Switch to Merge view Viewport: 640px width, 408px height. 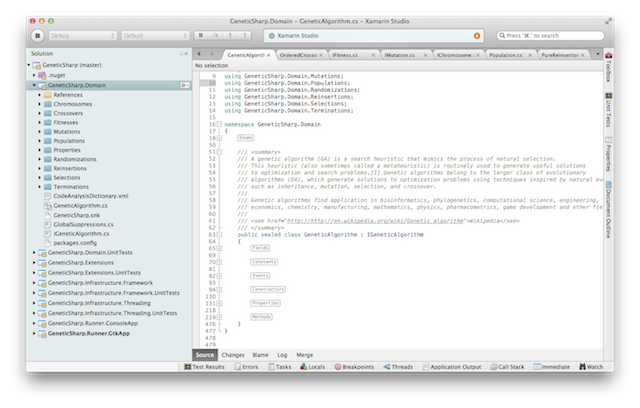tap(304, 355)
